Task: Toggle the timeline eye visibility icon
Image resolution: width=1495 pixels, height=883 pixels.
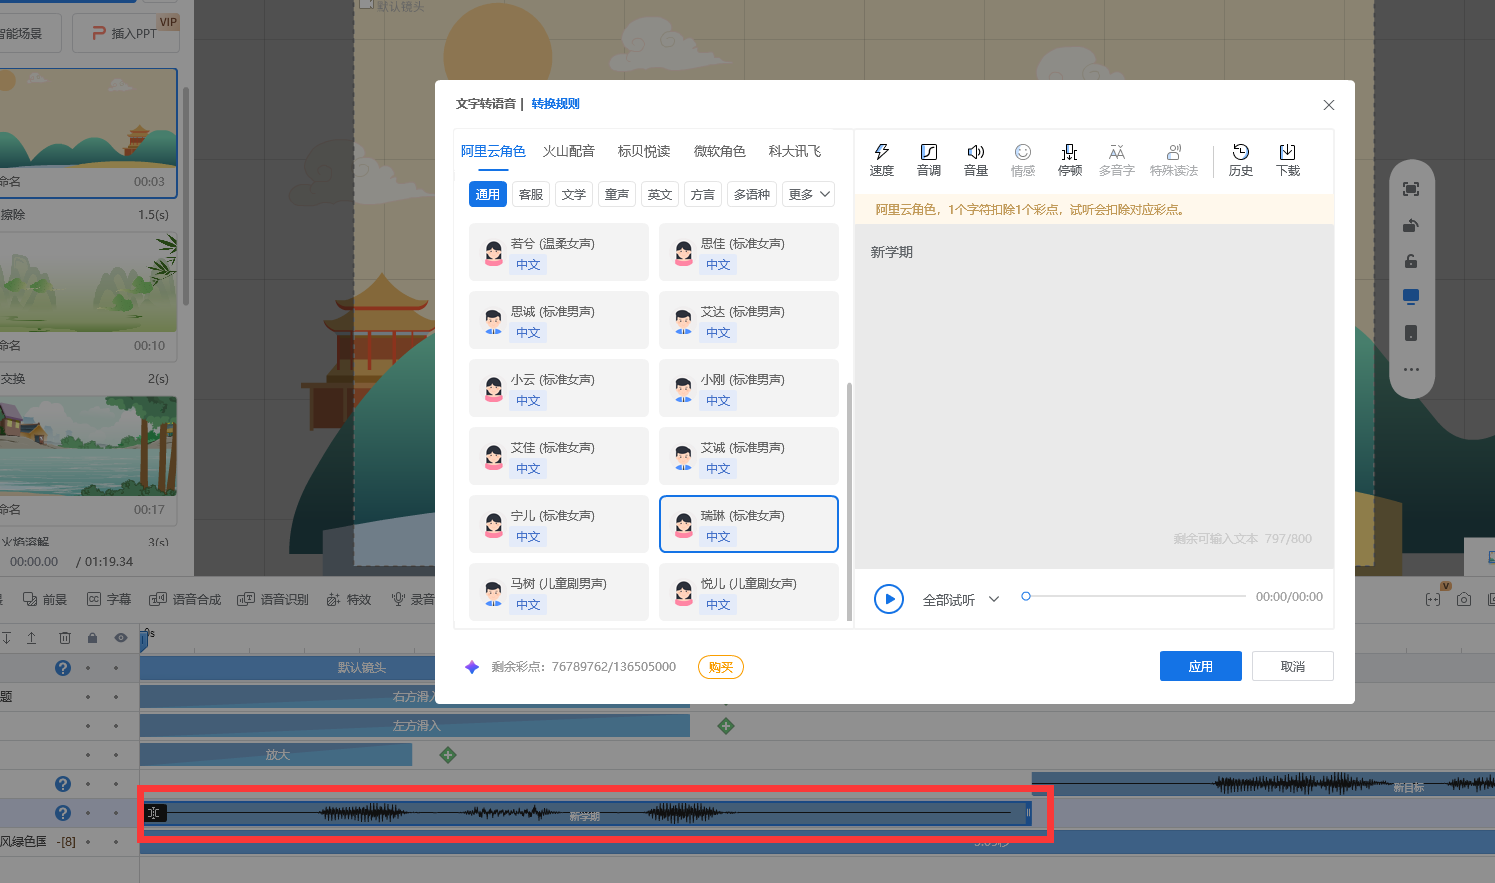Action: [x=121, y=638]
